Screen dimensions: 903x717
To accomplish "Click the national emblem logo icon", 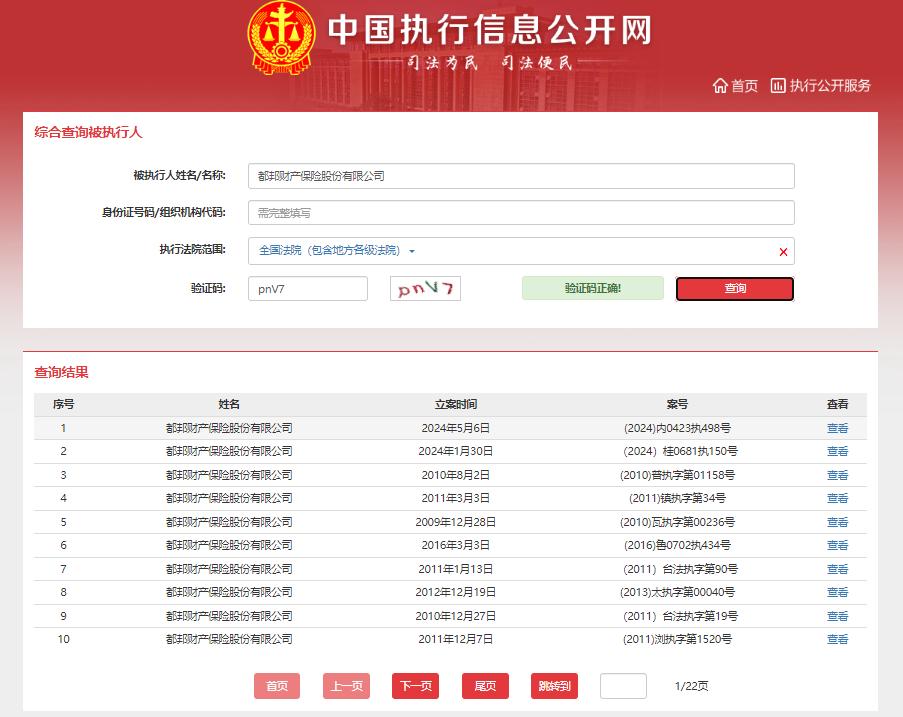I will pos(281,38).
